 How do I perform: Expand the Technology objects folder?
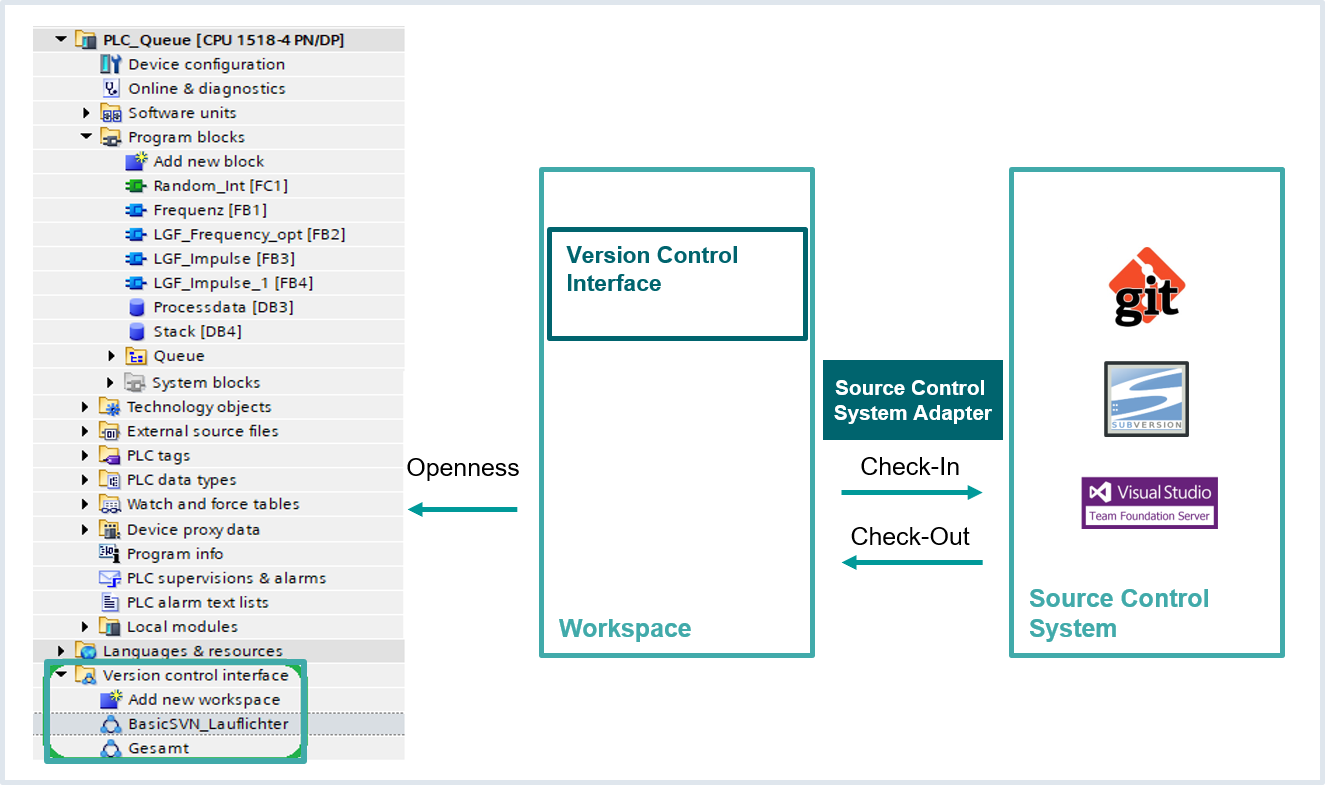click(x=86, y=407)
